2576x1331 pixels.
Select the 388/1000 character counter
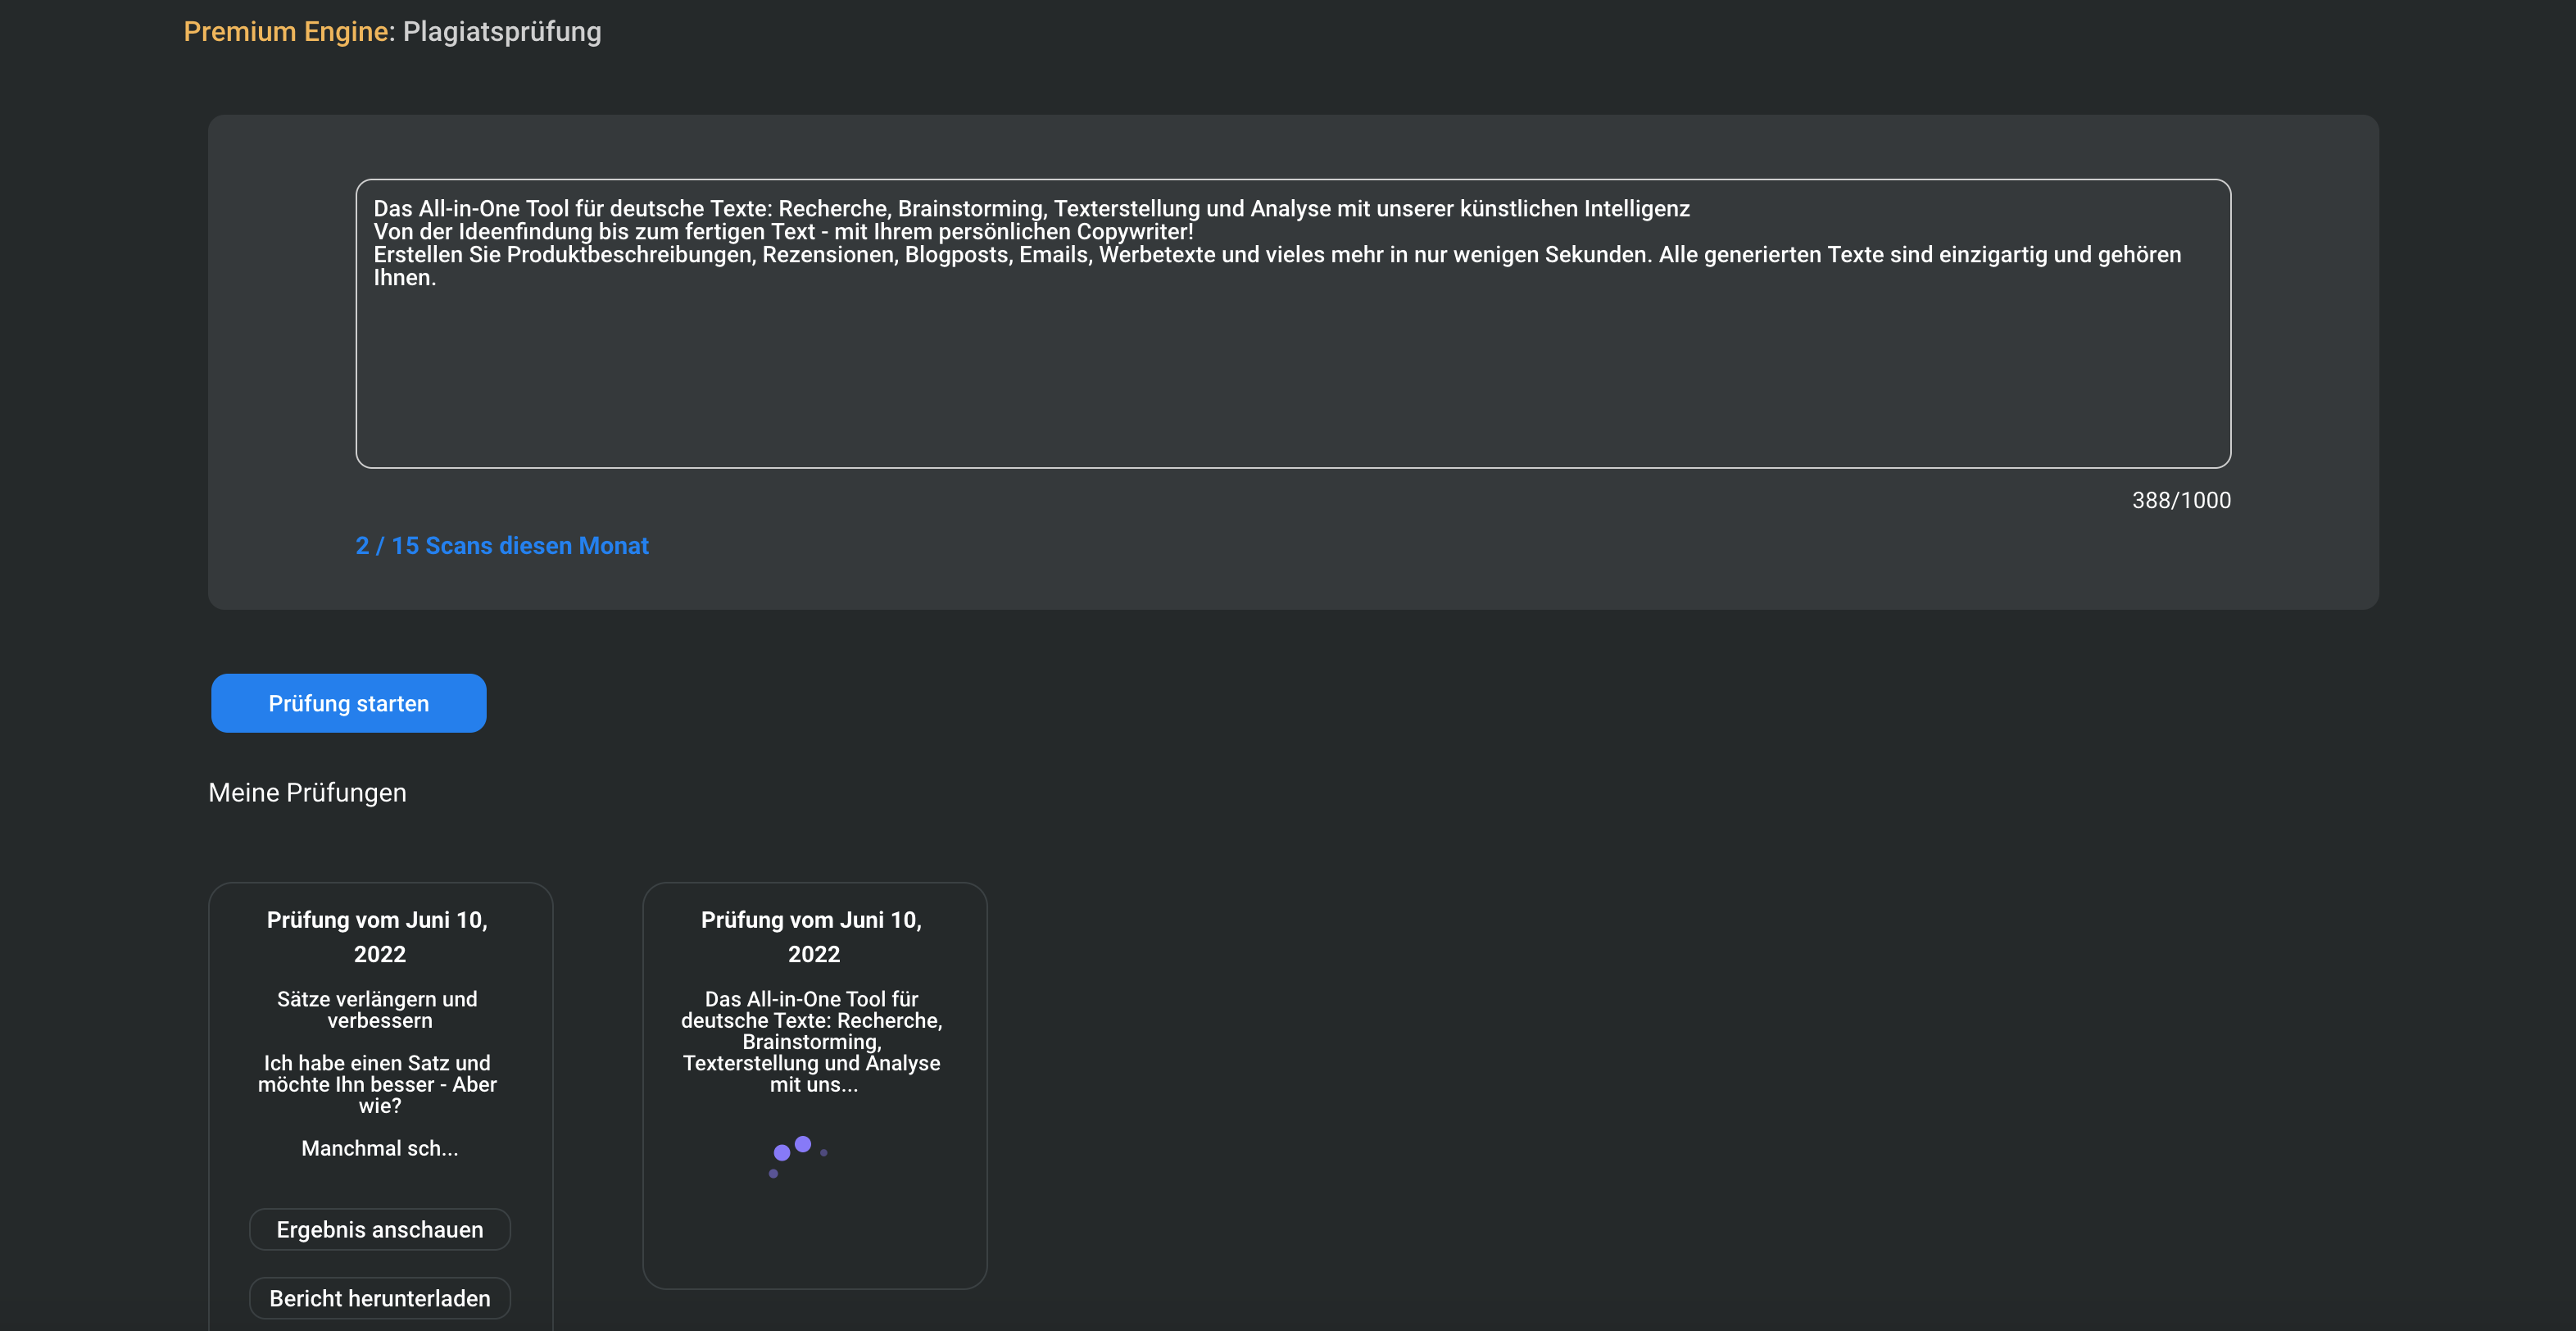tap(2181, 500)
